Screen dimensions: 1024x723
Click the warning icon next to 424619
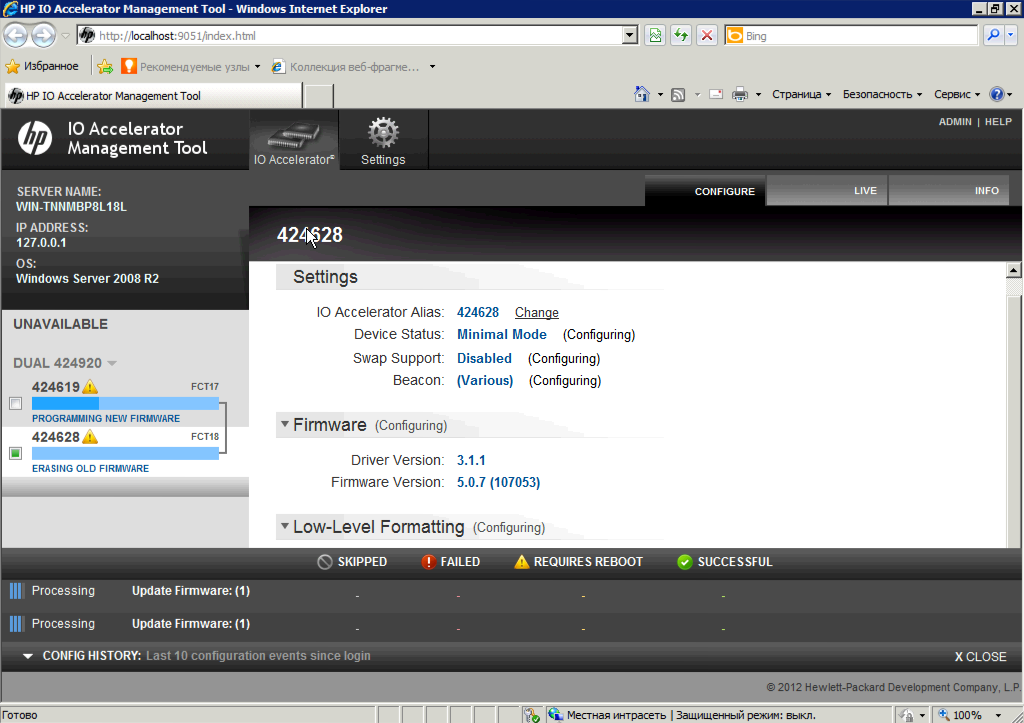point(90,387)
